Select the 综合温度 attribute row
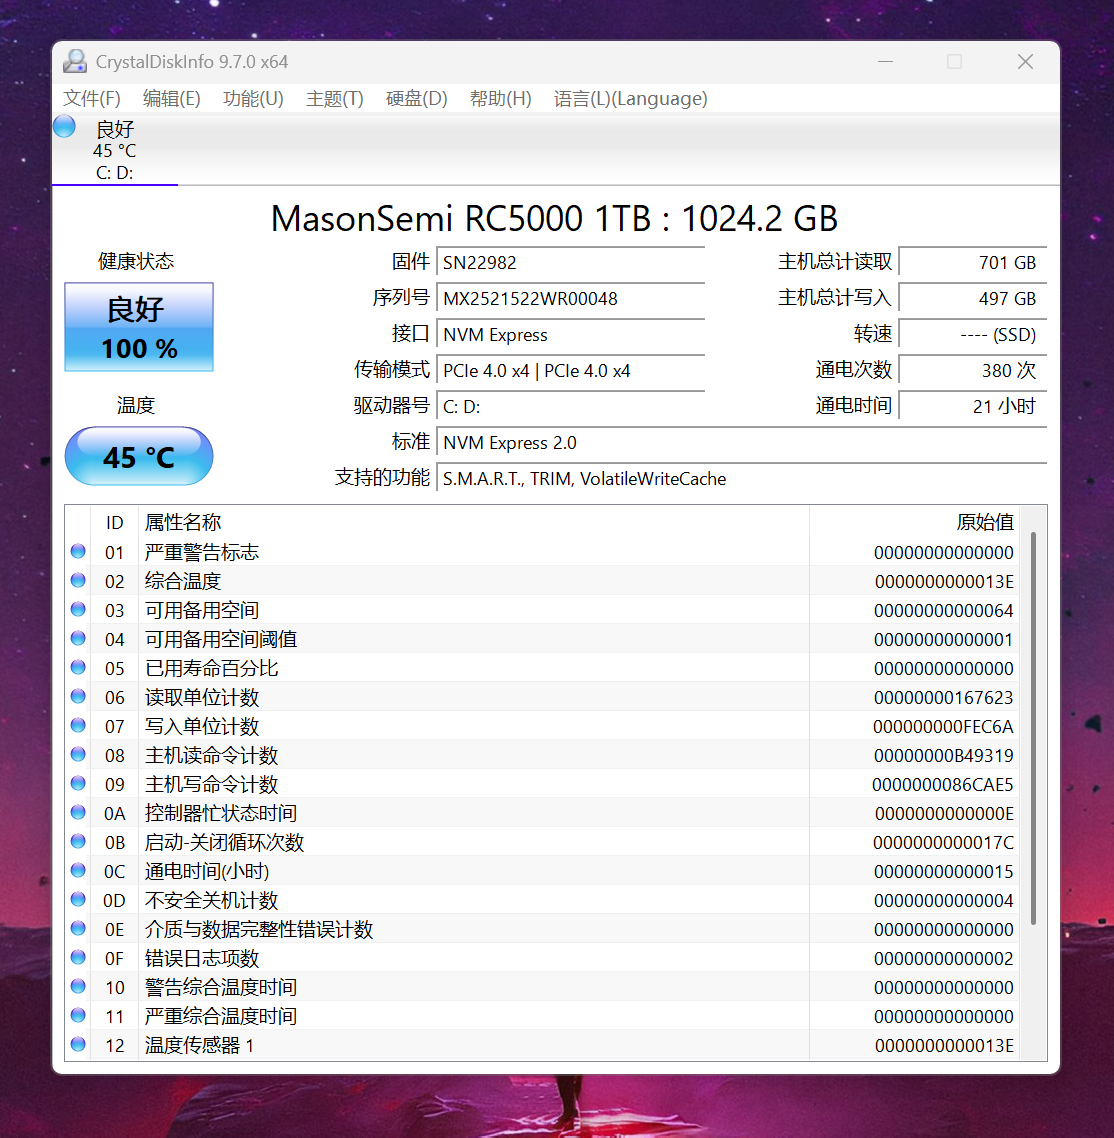This screenshot has height=1138, width=1114. (542, 581)
